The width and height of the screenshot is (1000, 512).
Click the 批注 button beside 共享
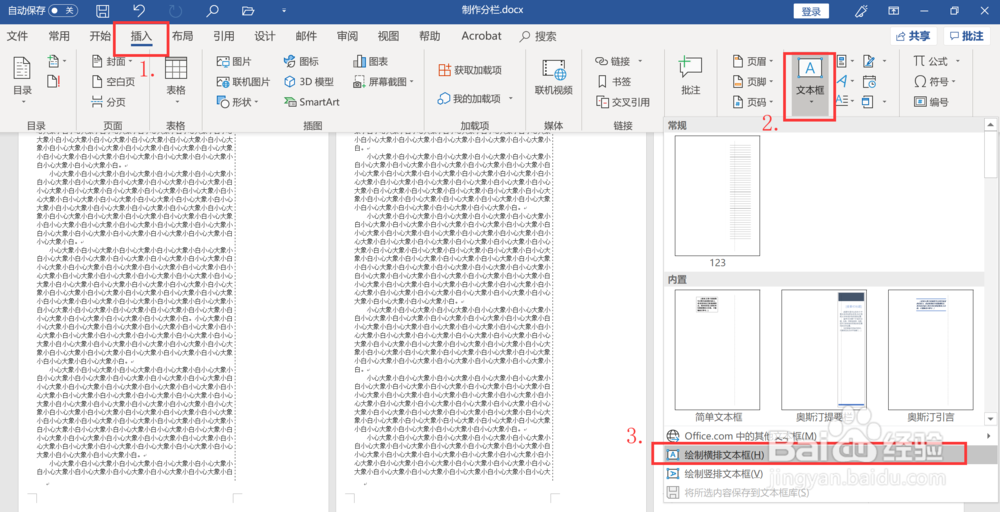(x=967, y=36)
